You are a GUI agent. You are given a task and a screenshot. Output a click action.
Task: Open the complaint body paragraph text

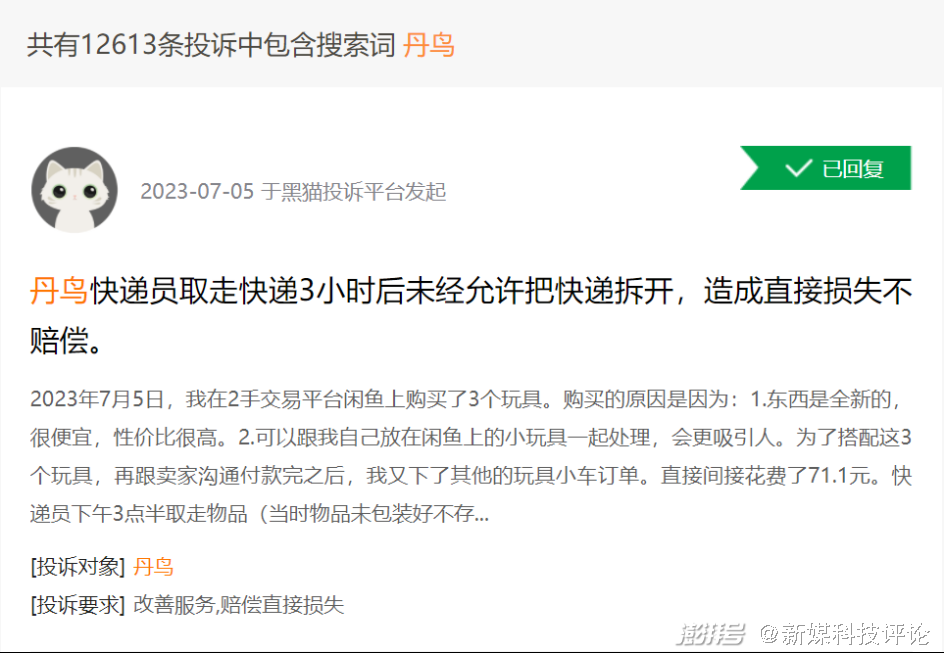471,457
